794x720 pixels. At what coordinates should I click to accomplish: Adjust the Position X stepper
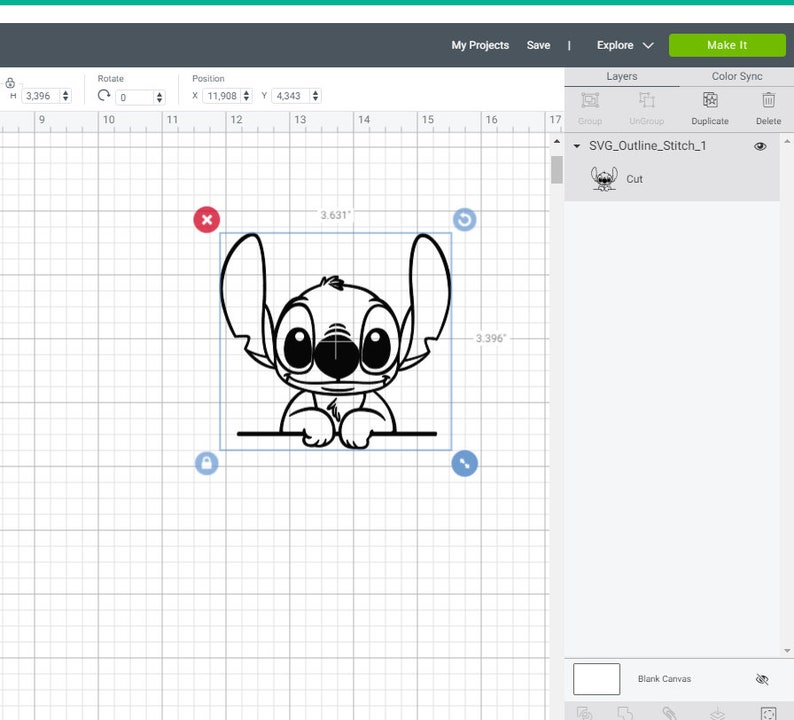click(x=246, y=96)
